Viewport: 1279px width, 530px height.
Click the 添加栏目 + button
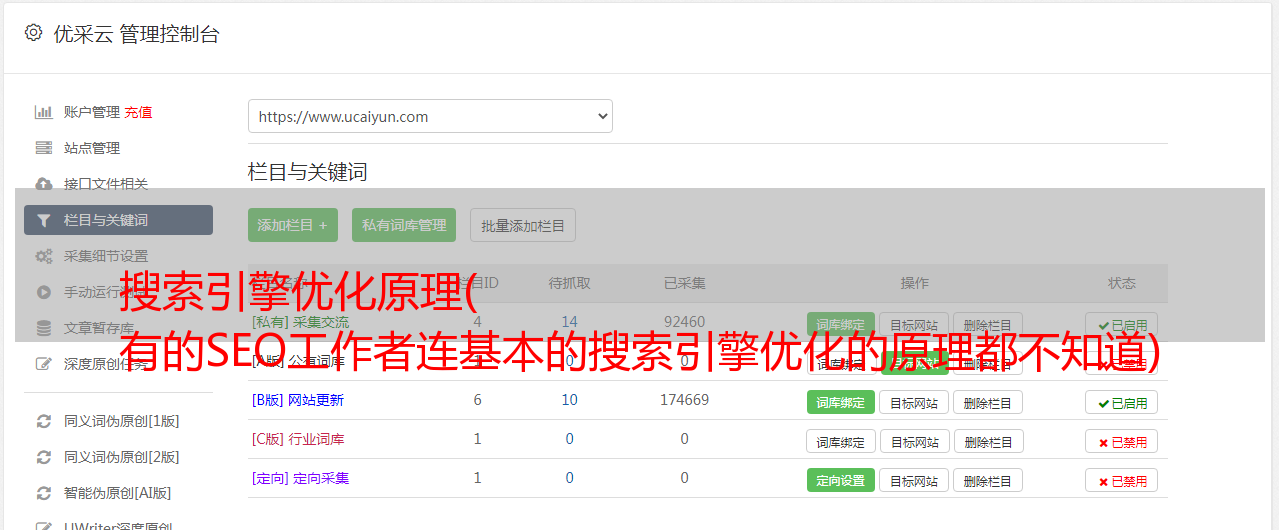coord(293,225)
